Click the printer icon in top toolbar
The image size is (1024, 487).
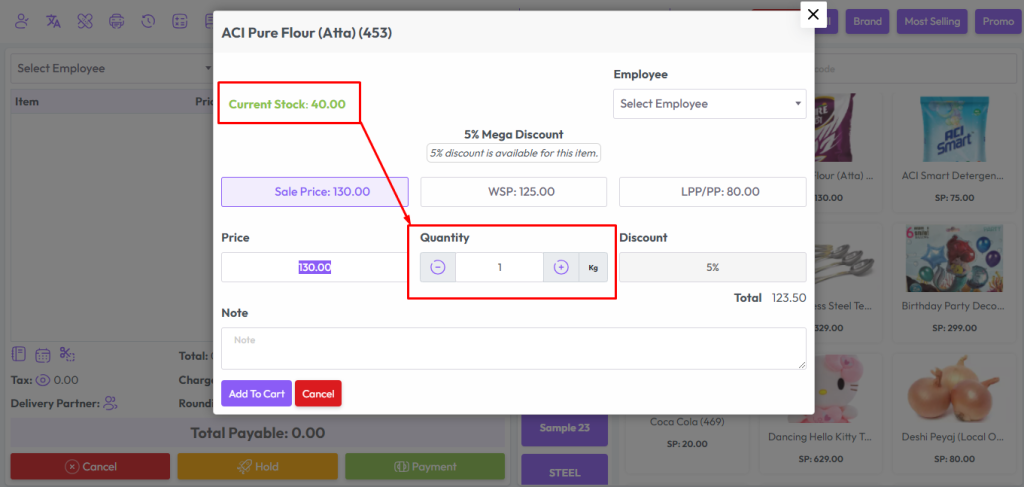tap(117, 22)
